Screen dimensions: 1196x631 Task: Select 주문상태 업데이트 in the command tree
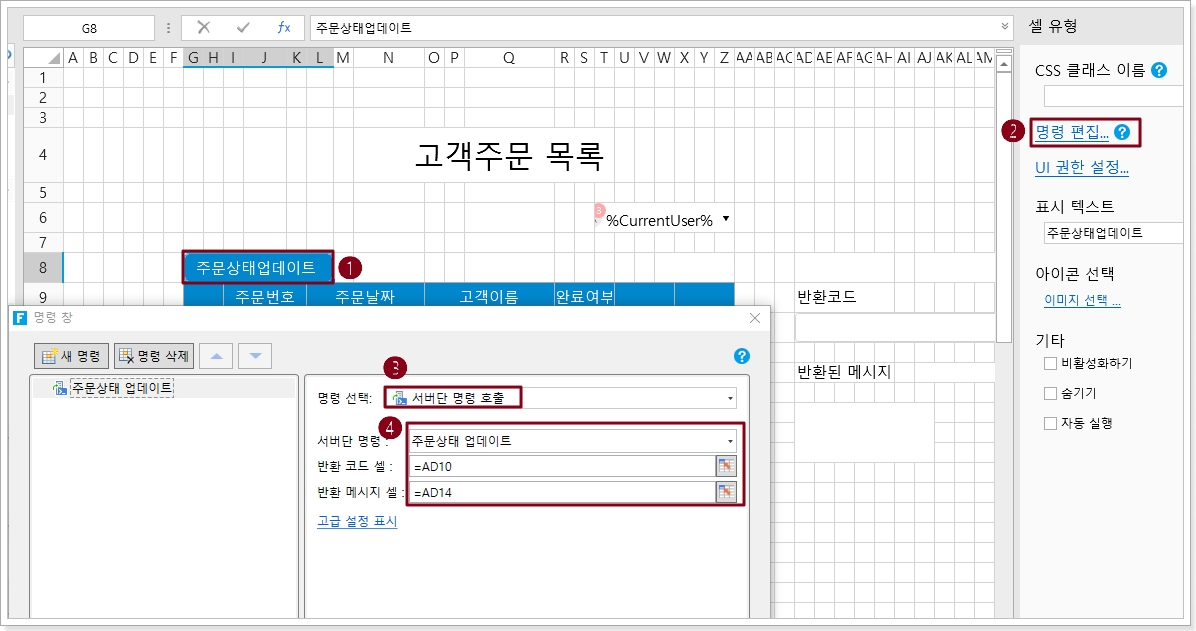click(x=121, y=387)
